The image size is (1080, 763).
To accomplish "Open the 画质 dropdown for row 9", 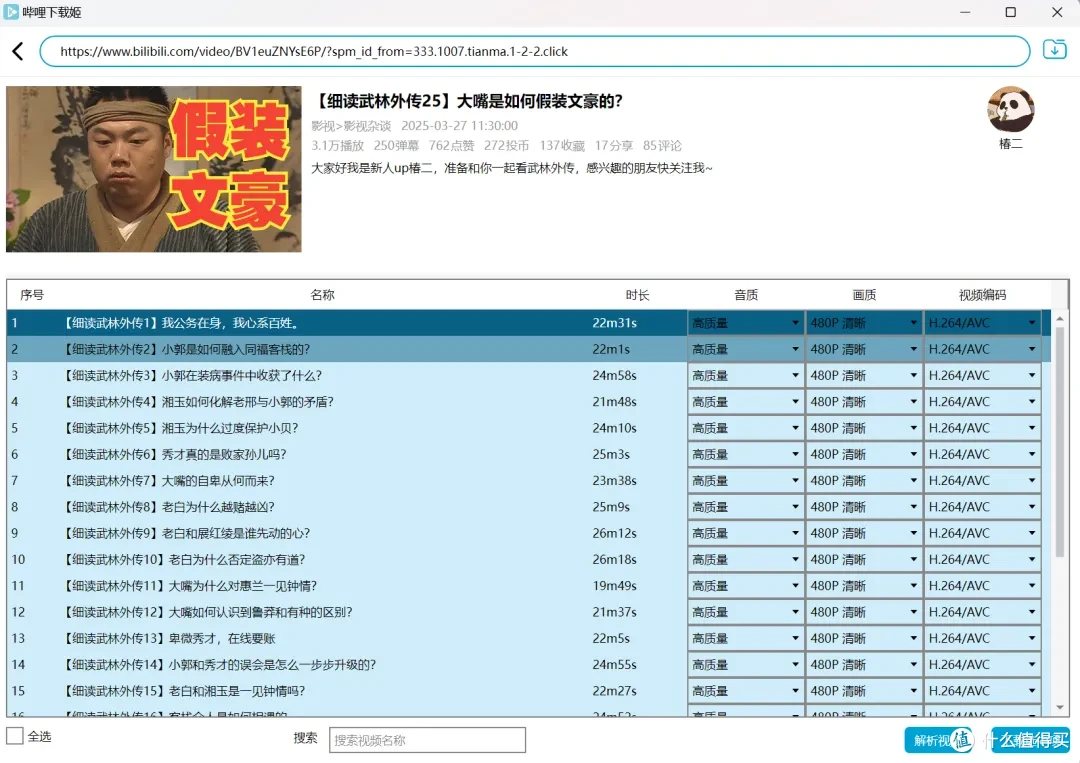I will [864, 533].
